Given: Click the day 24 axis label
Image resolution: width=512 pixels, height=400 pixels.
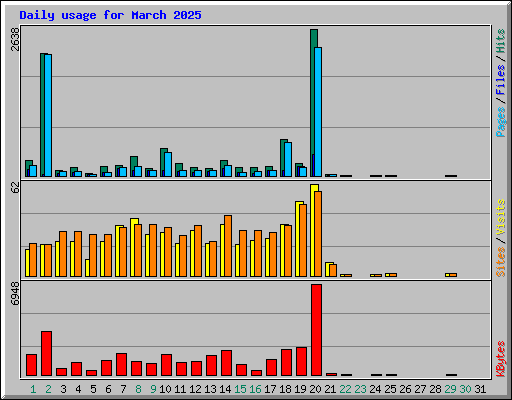Looking at the screenshot, I should 375,389.
